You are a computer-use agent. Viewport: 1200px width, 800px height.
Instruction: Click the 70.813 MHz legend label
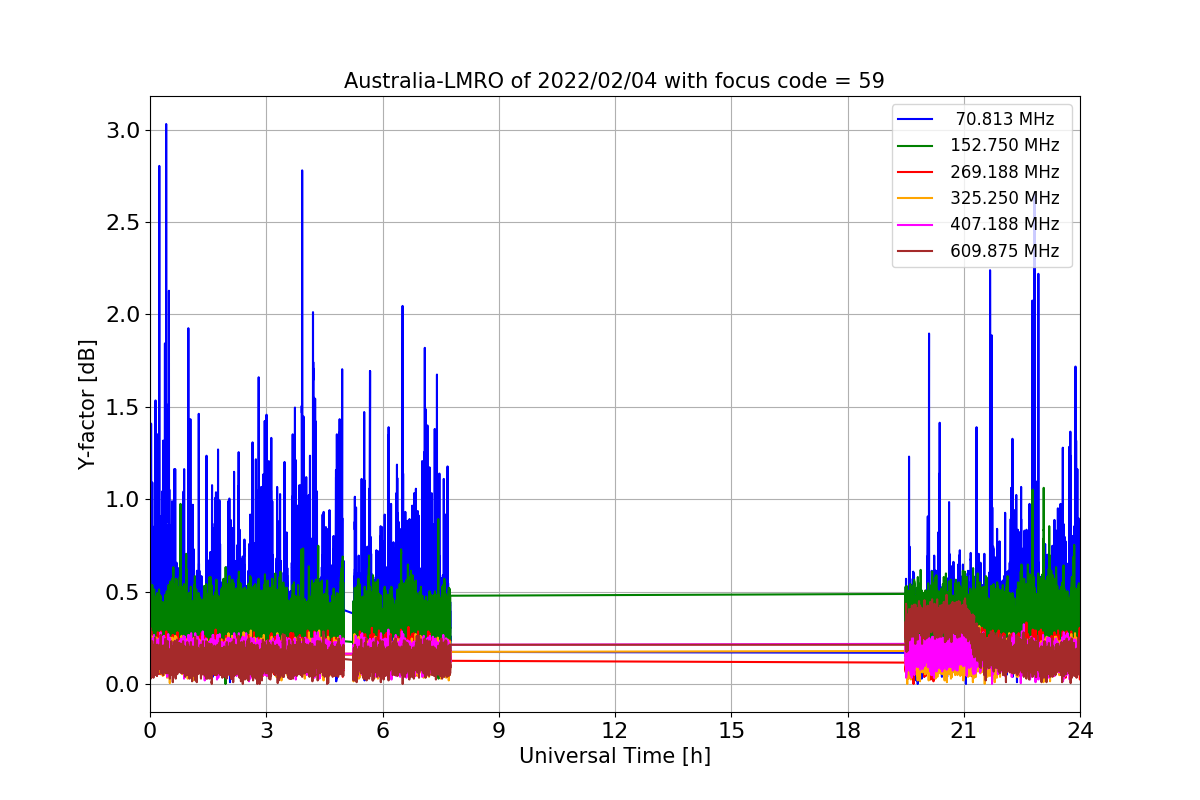1005,119
